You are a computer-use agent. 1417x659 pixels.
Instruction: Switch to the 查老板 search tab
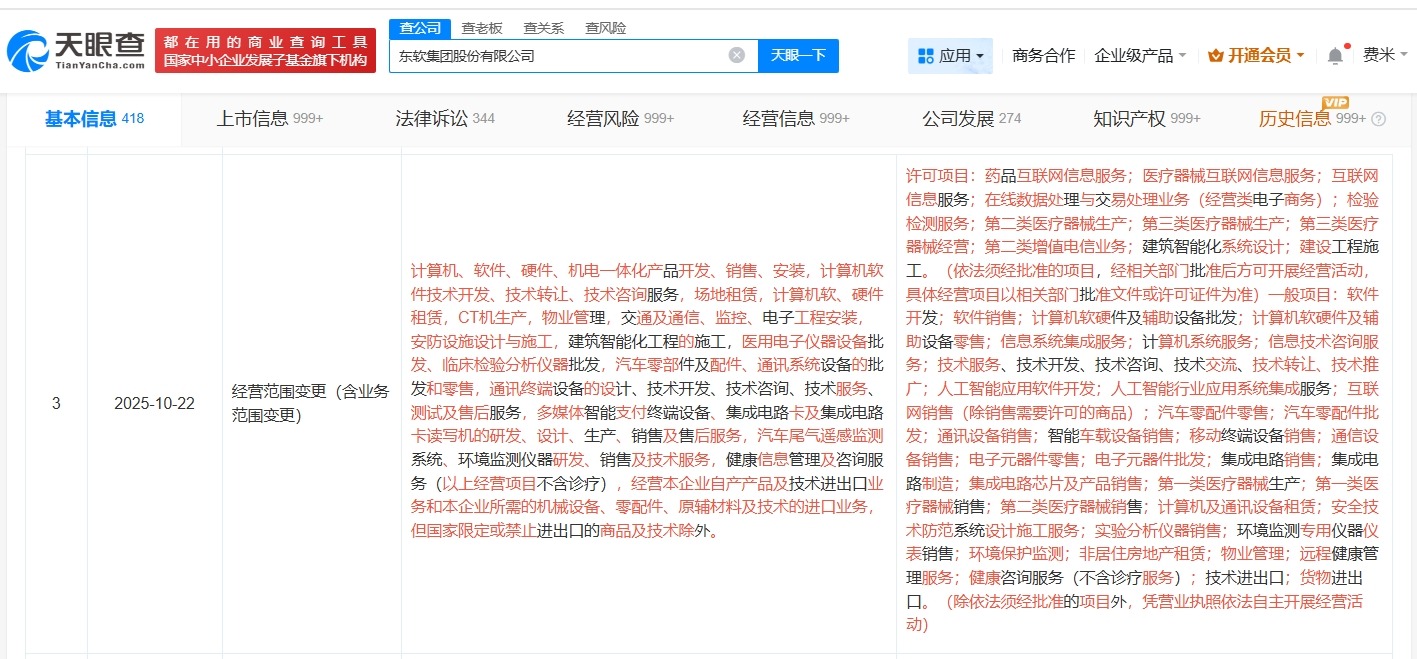(x=482, y=27)
